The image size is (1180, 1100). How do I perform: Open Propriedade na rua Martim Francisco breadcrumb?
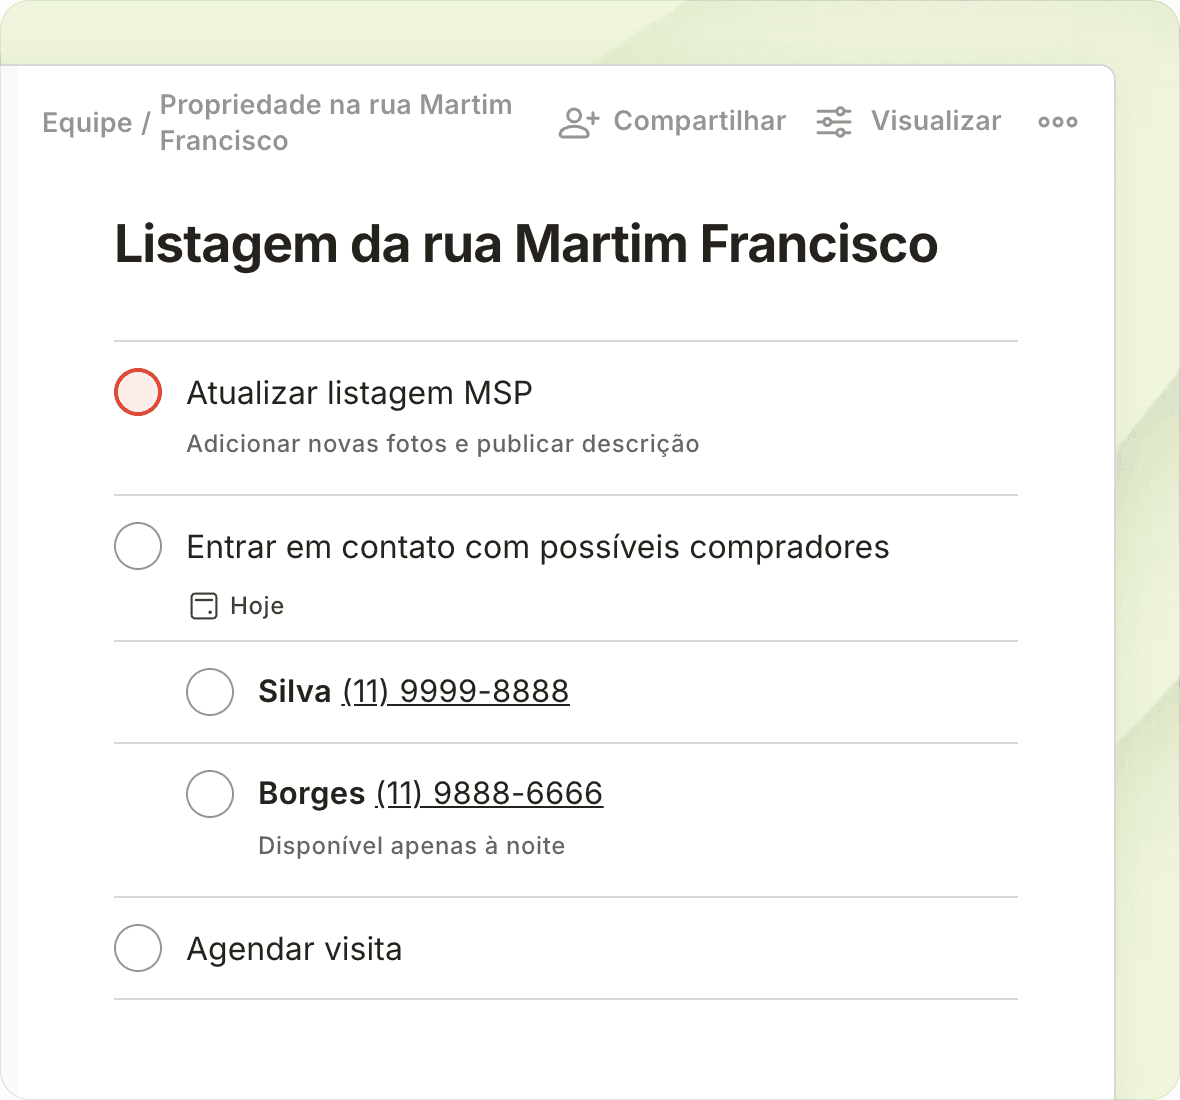pos(335,122)
